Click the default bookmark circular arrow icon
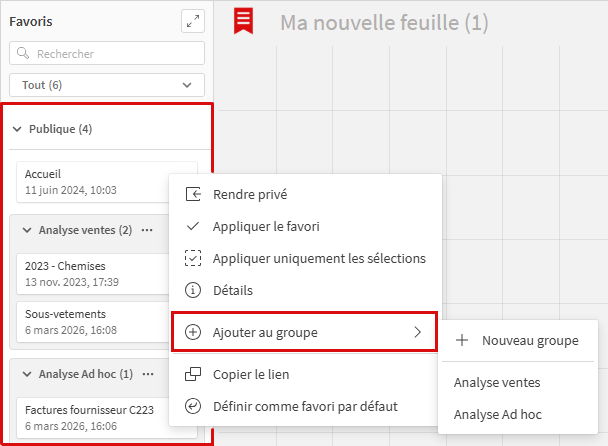This screenshot has height=446, width=608. point(193,406)
